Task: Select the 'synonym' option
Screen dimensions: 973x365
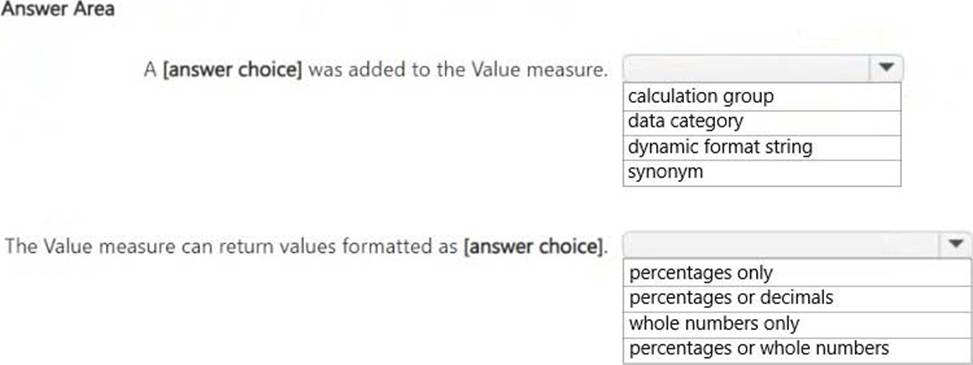Action: 761,173
